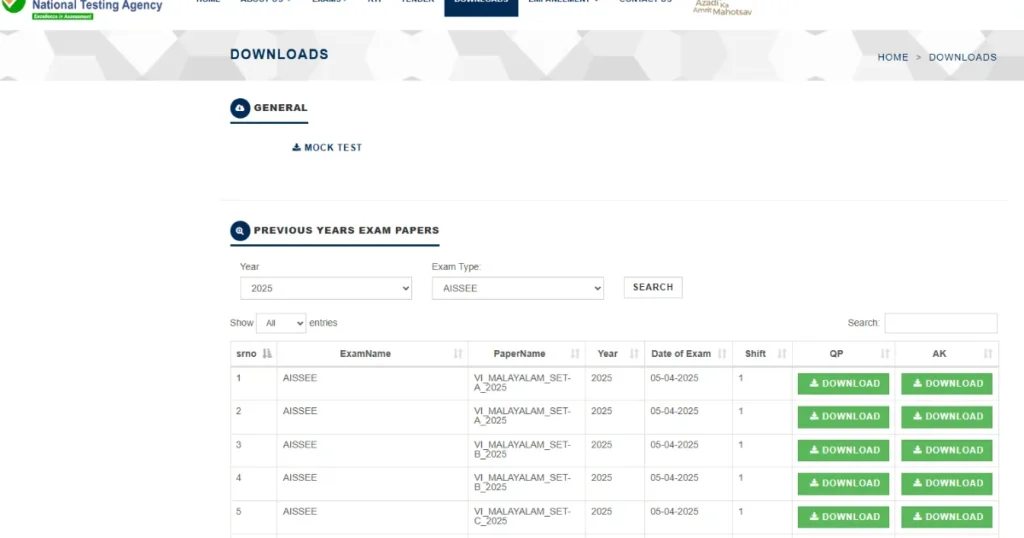The image size is (1024, 538).
Task: Click the AK column sort arrows
Action: (x=987, y=353)
